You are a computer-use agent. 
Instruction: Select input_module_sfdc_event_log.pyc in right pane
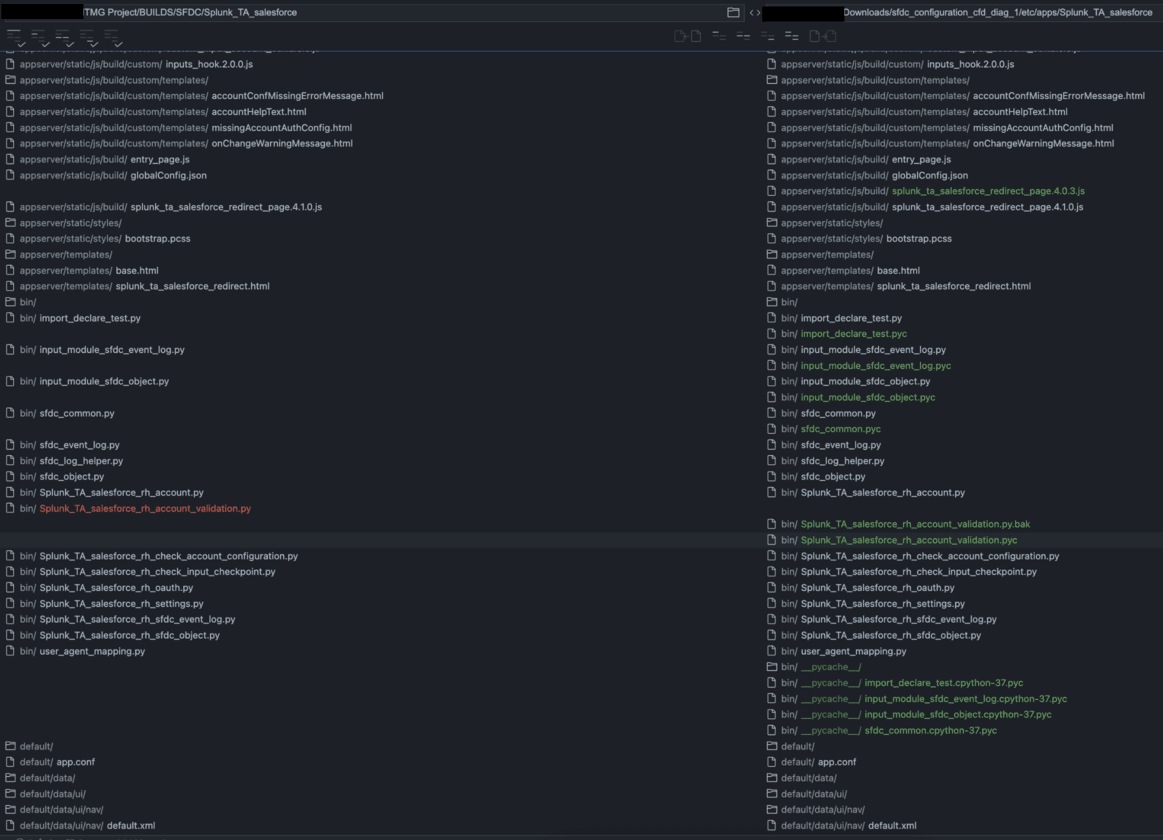(x=875, y=366)
